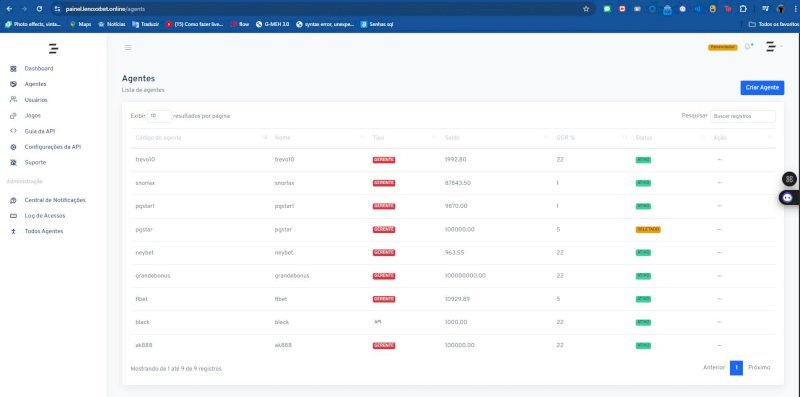Image resolution: width=800 pixels, height=397 pixels.
Task: Click snorlax balance 87843.50
Action: tap(458, 183)
